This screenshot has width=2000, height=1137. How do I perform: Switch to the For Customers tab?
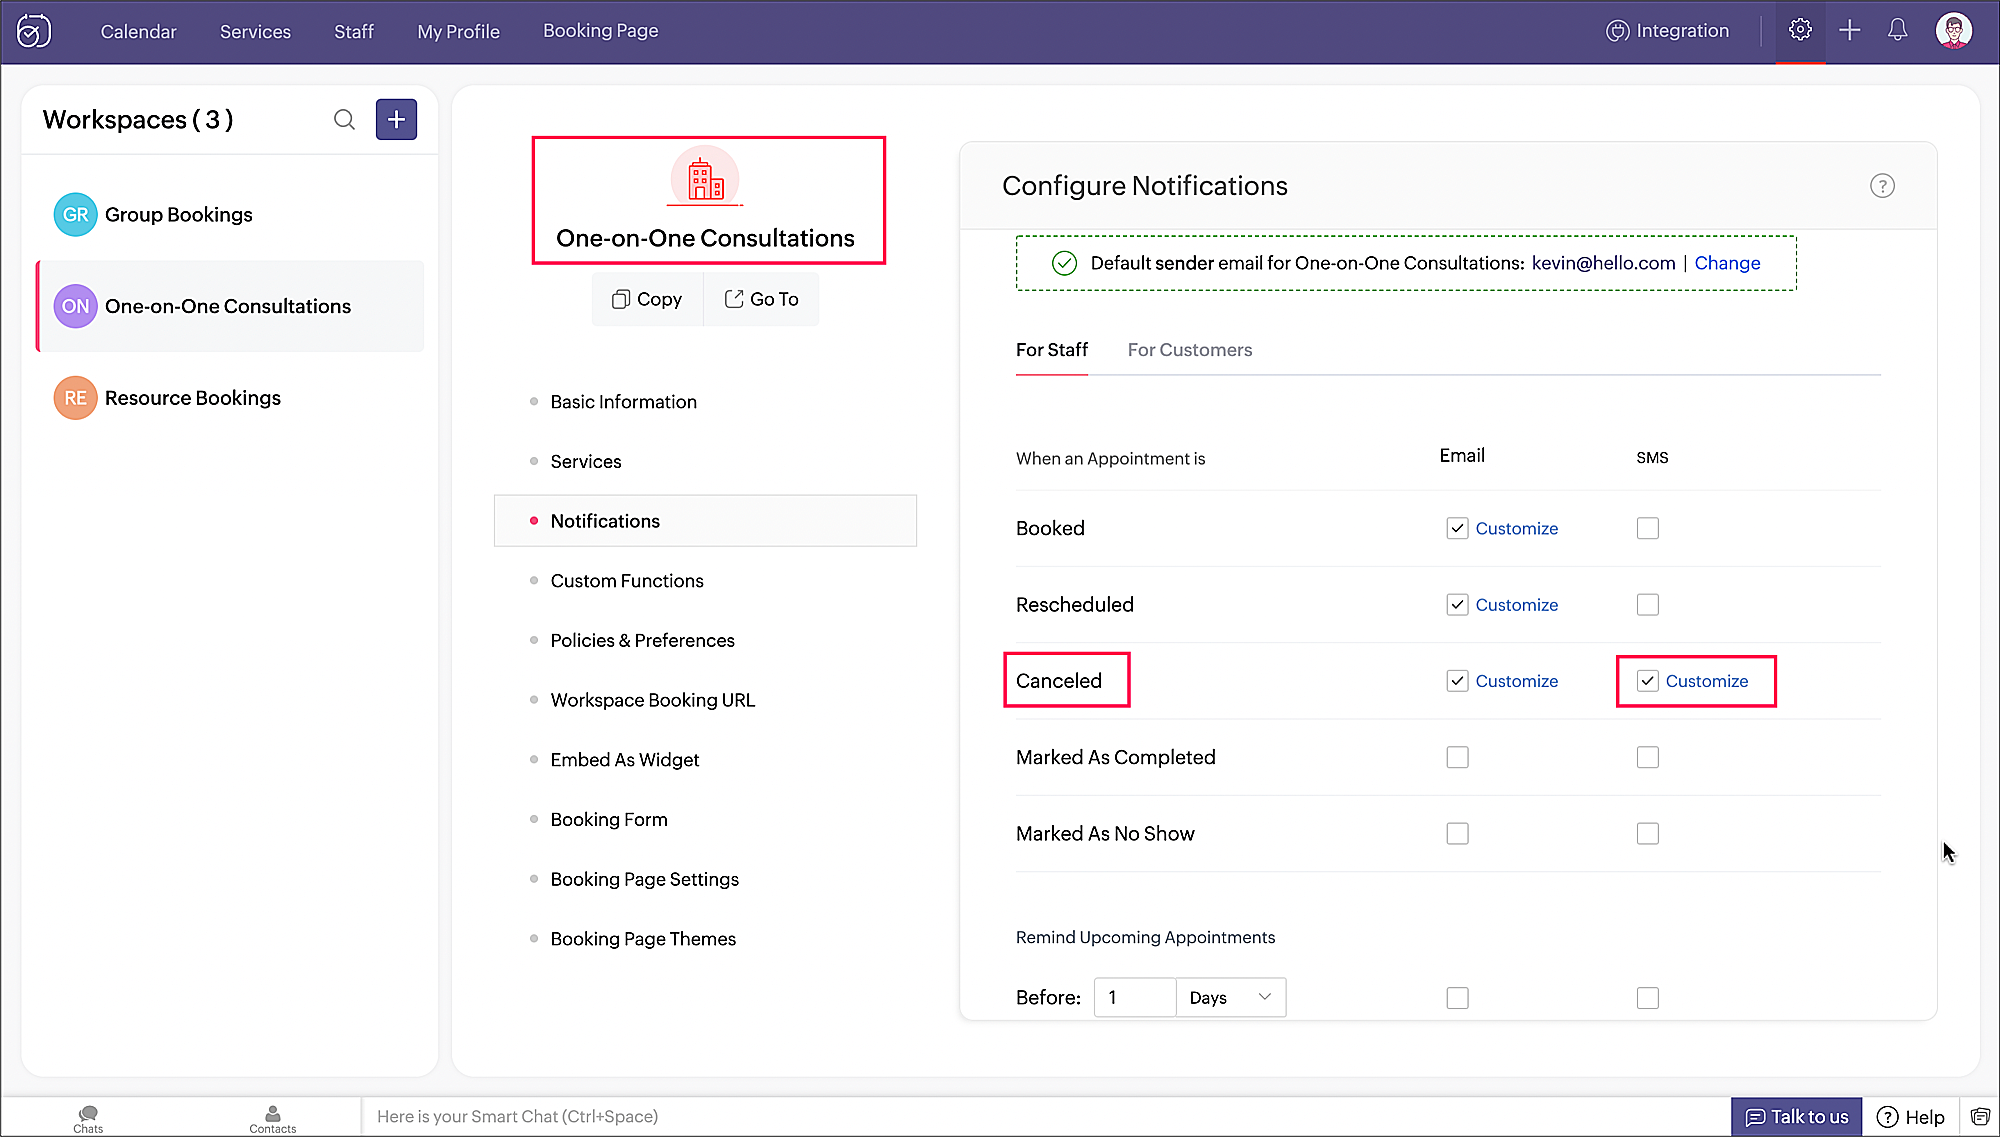tap(1189, 350)
